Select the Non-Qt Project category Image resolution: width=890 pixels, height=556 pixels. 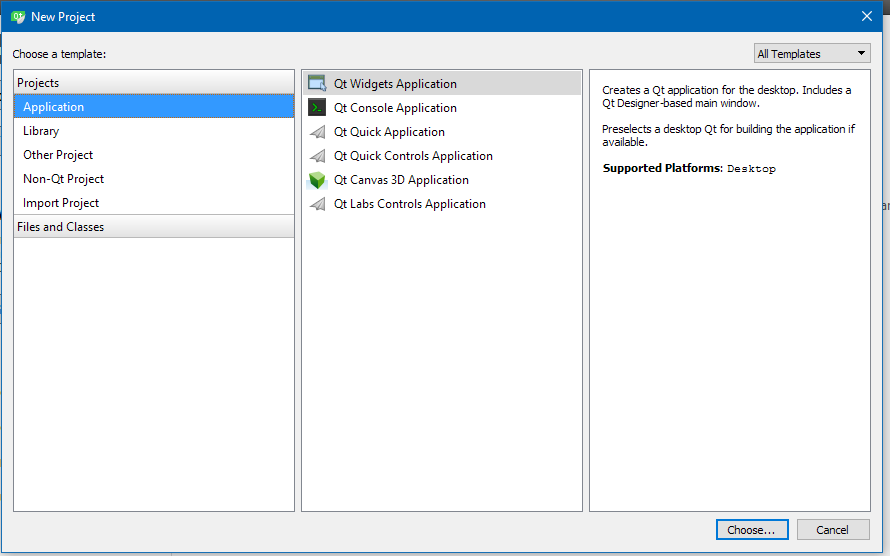click(154, 179)
